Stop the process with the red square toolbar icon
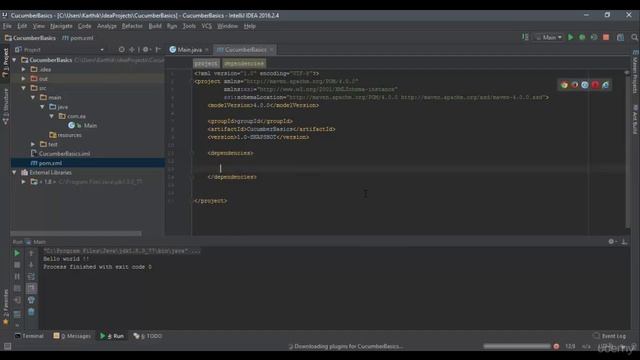Image resolution: width=640 pixels, height=360 pixels. click(606, 37)
